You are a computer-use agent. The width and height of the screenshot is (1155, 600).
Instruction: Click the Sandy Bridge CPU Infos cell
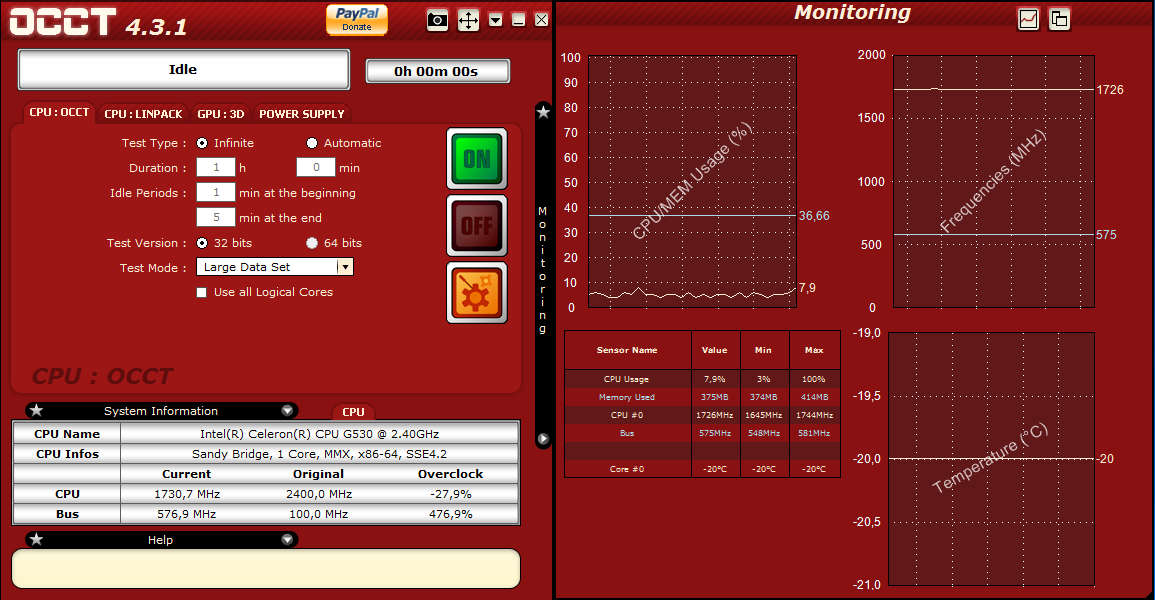[320, 453]
